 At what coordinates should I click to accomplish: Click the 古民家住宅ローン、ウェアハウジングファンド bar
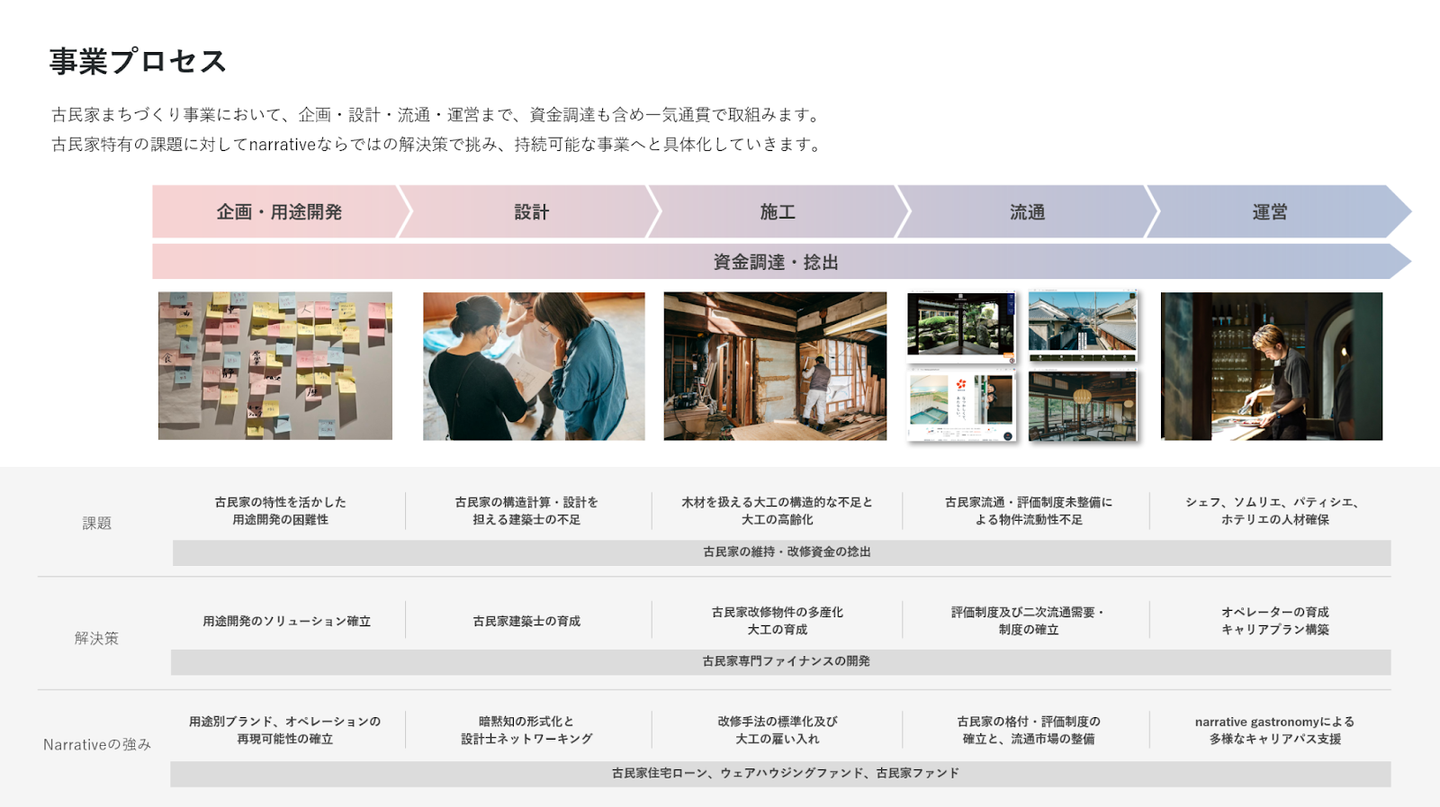781,774
